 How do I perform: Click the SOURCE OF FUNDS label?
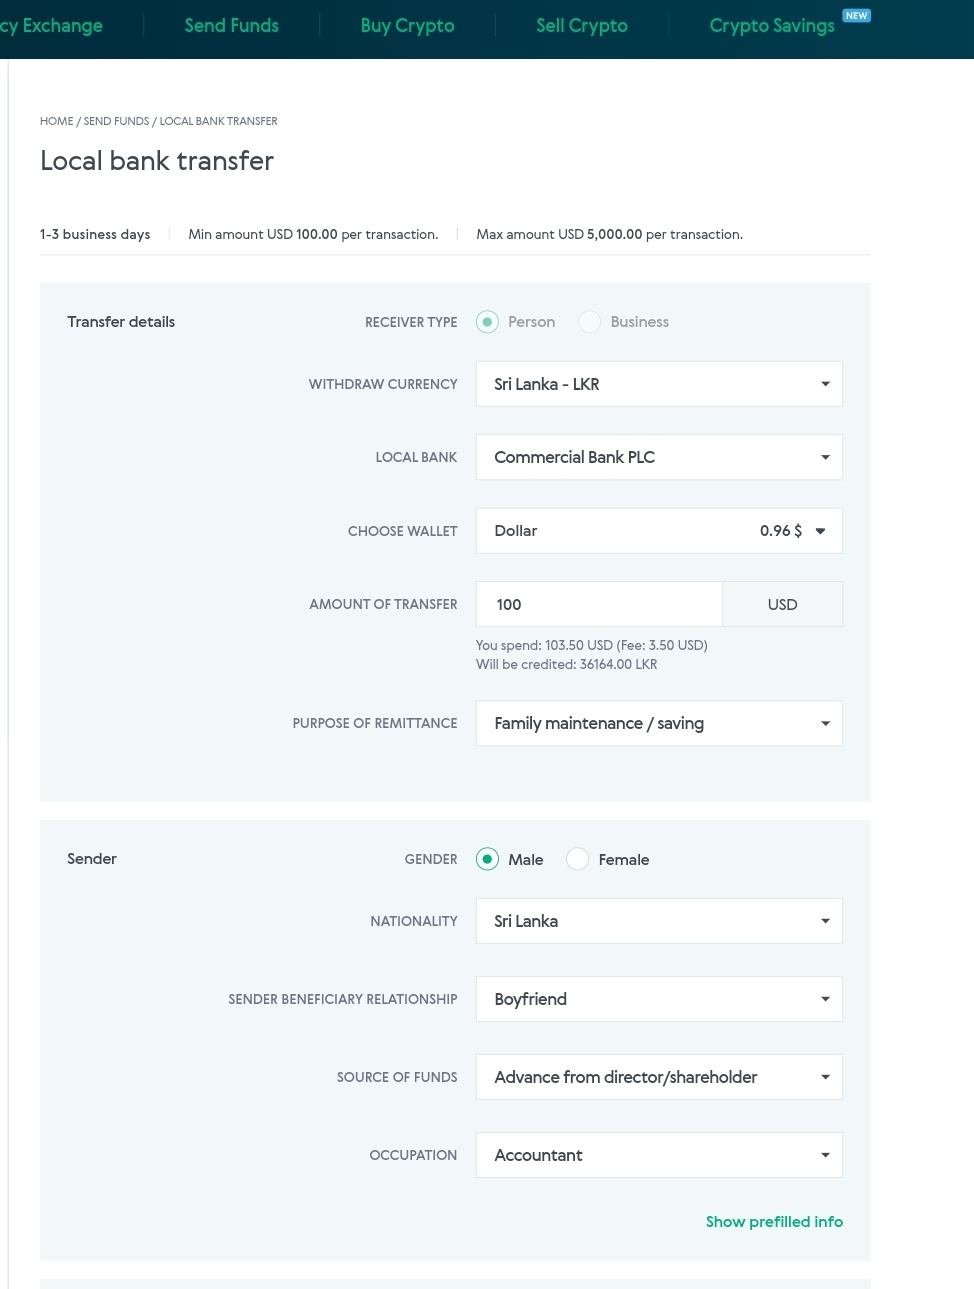[397, 1077]
